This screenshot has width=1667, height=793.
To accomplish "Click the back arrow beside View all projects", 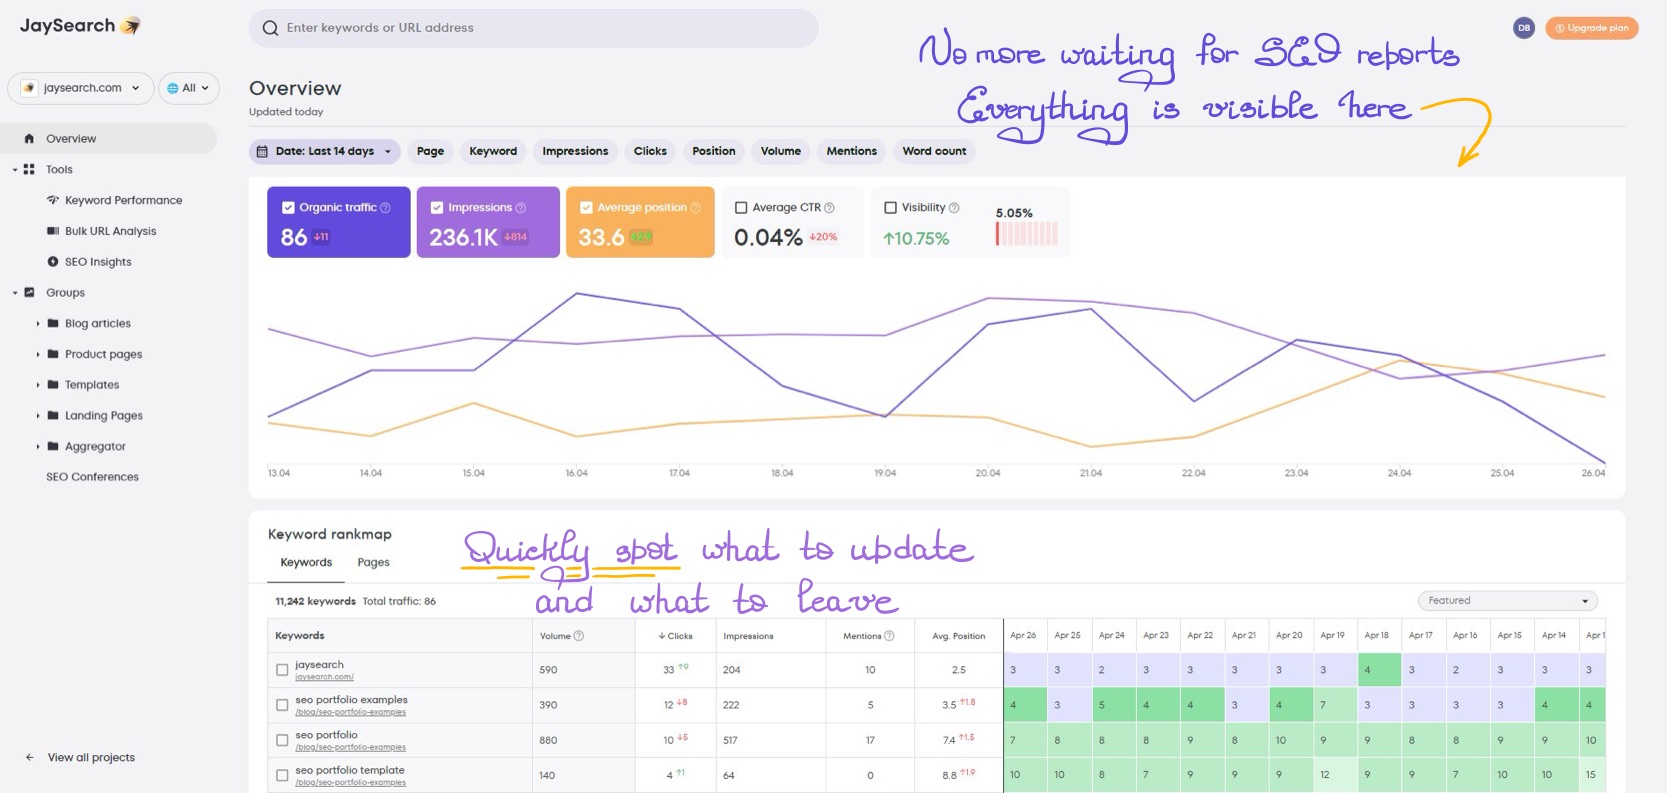I will pos(30,758).
